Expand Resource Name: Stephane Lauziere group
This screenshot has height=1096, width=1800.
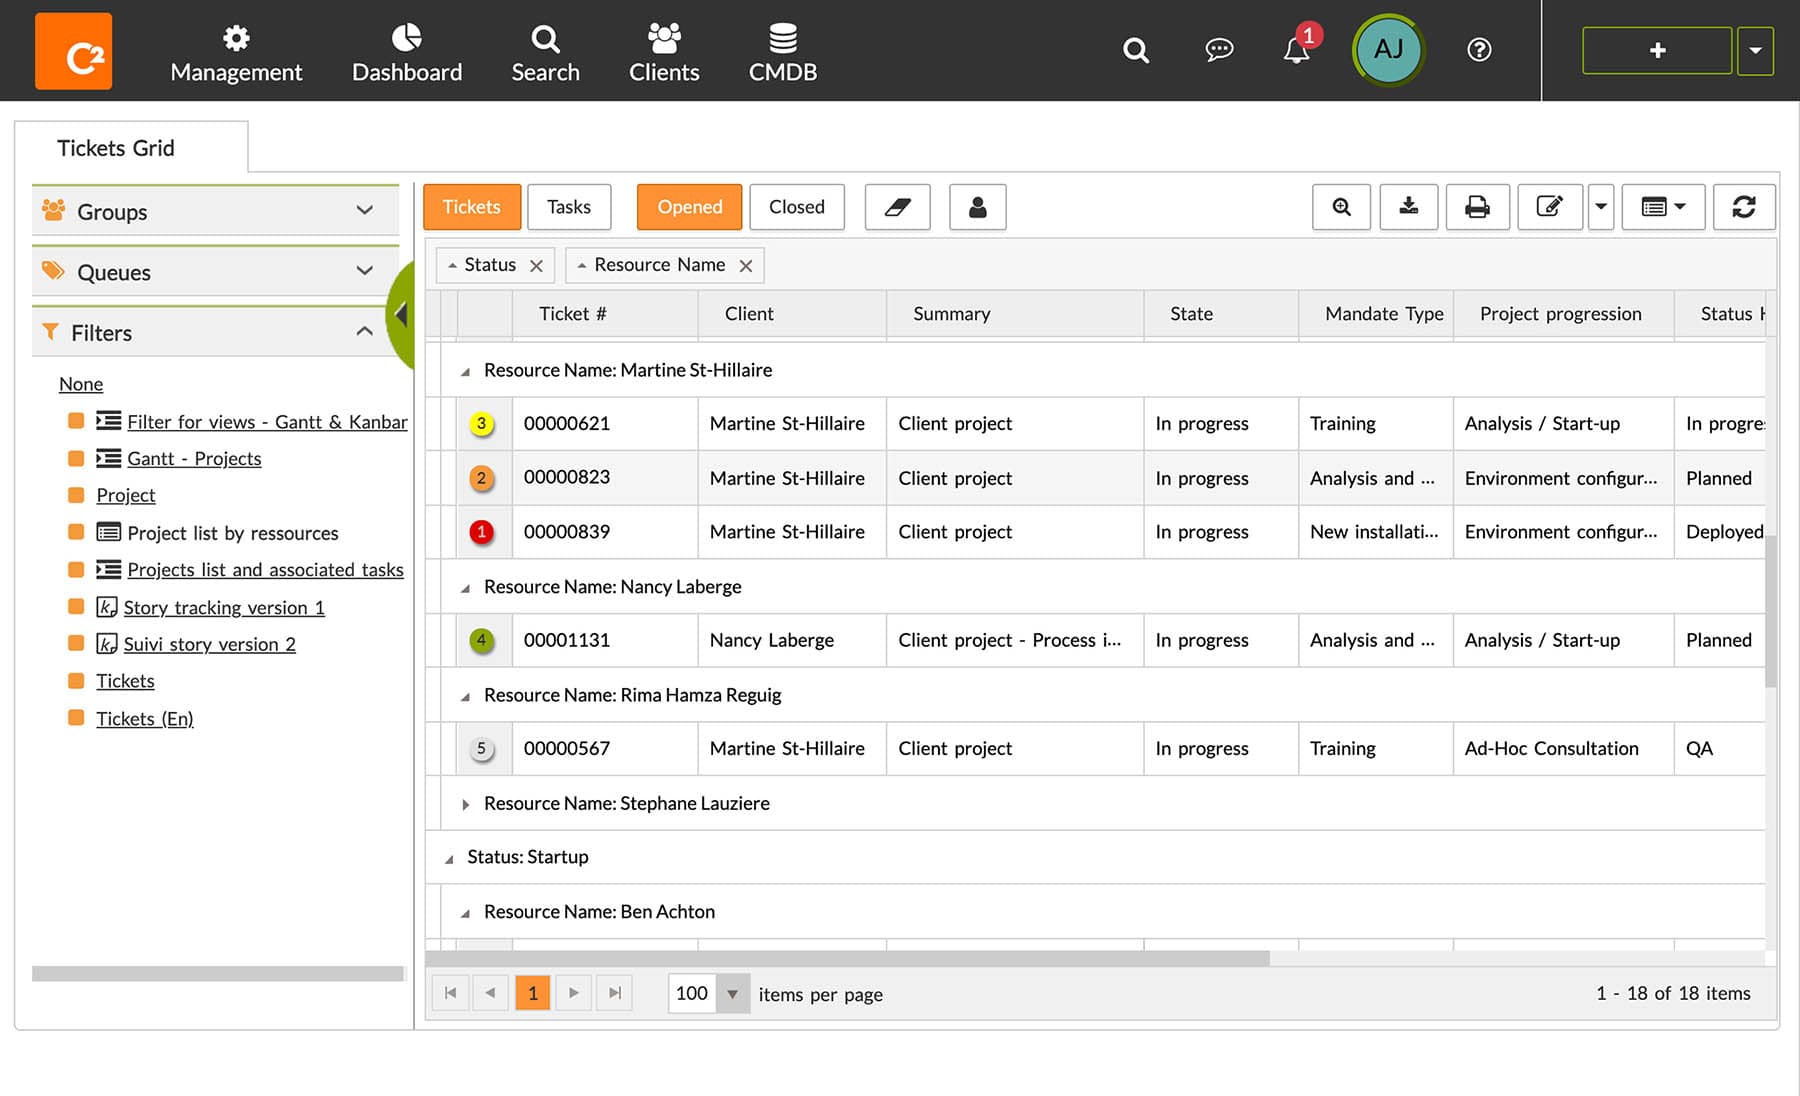[465, 804]
